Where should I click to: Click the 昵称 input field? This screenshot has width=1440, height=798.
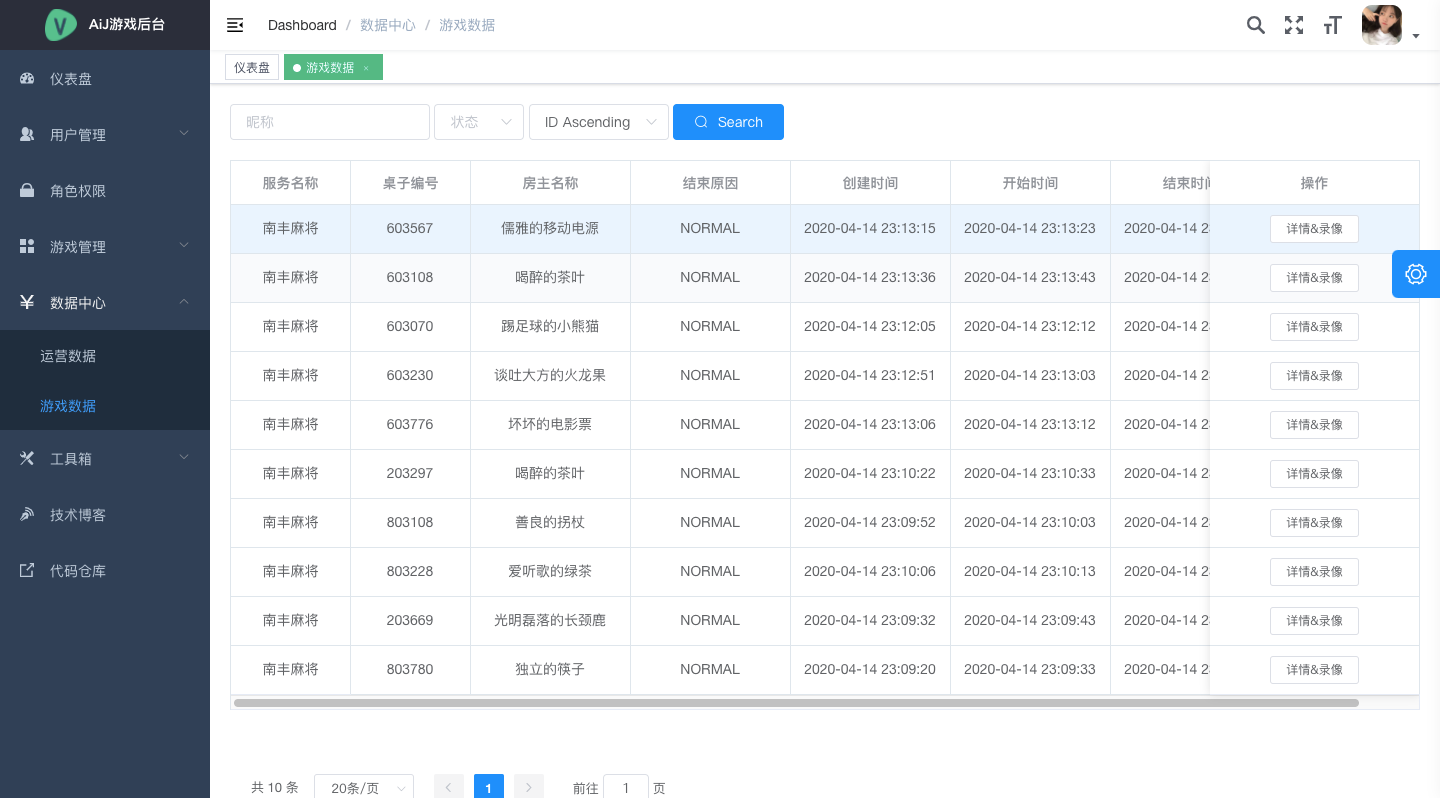pos(330,122)
